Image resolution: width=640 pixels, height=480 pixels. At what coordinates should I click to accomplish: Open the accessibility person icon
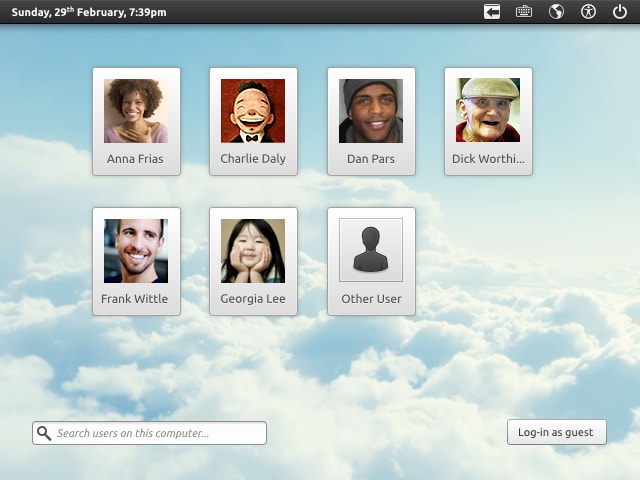(588, 12)
